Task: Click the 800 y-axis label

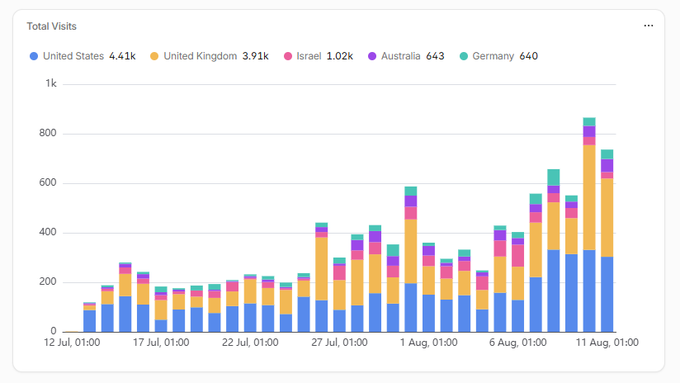Action: [x=48, y=133]
